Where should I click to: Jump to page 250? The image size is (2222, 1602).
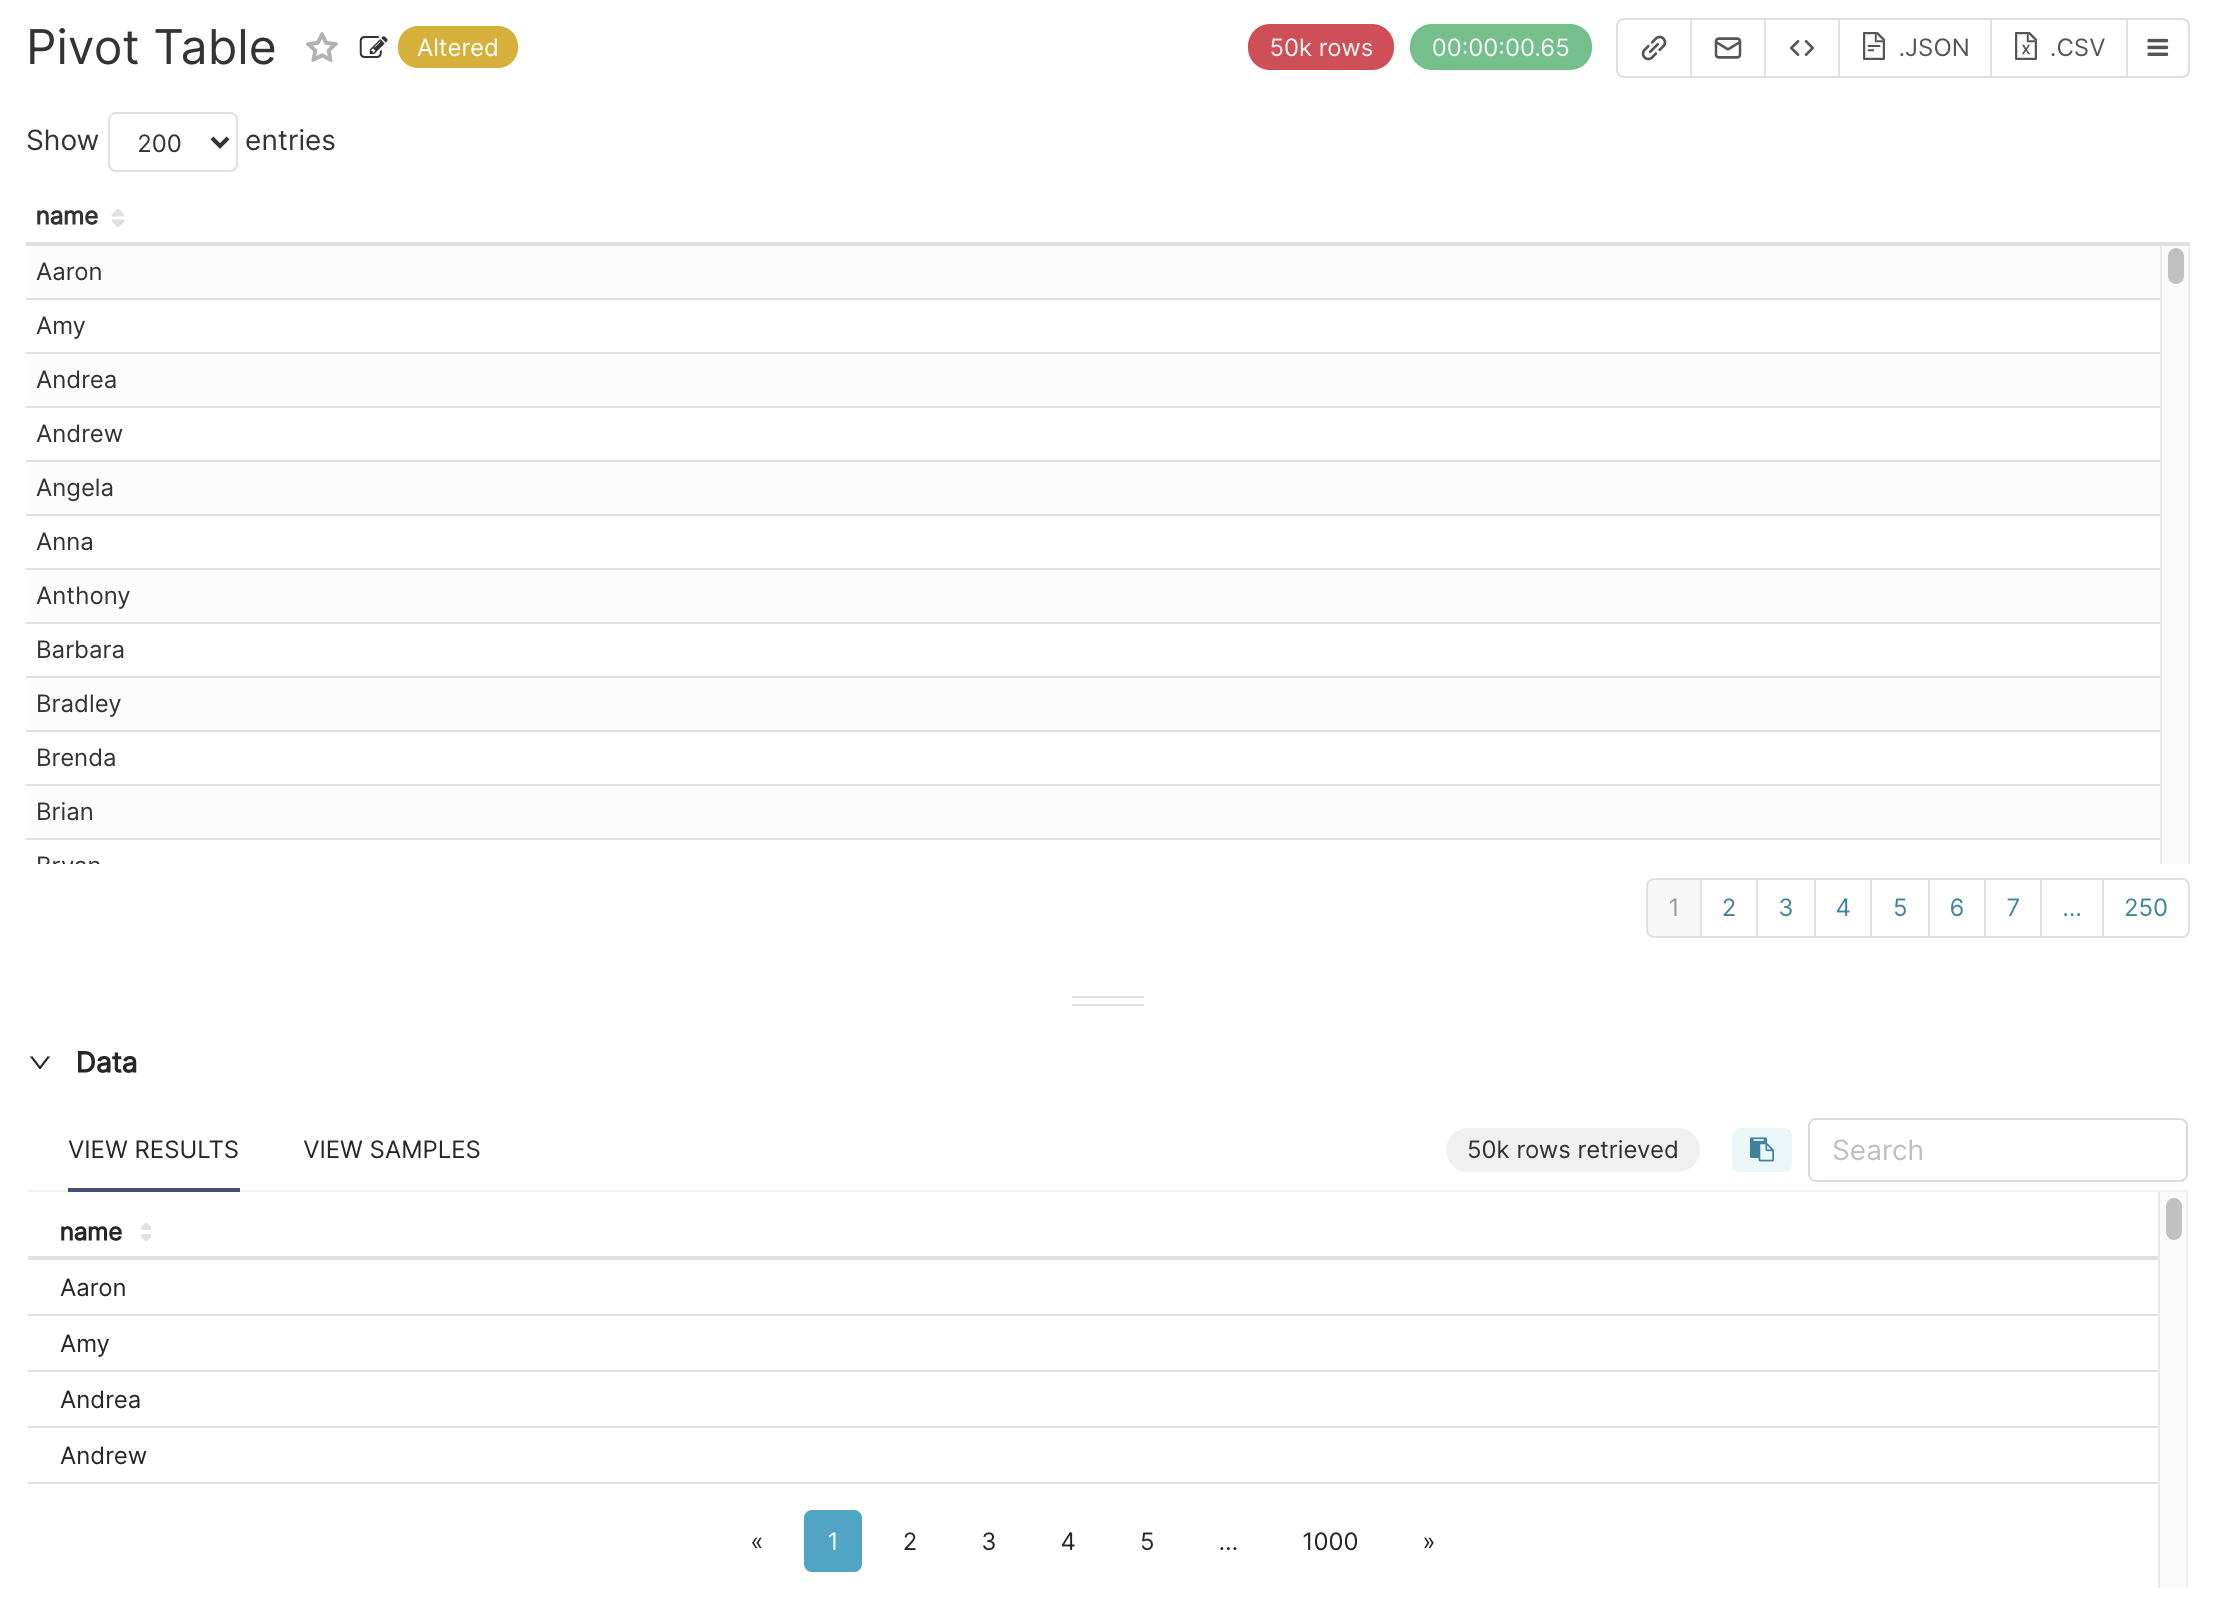tap(2146, 907)
